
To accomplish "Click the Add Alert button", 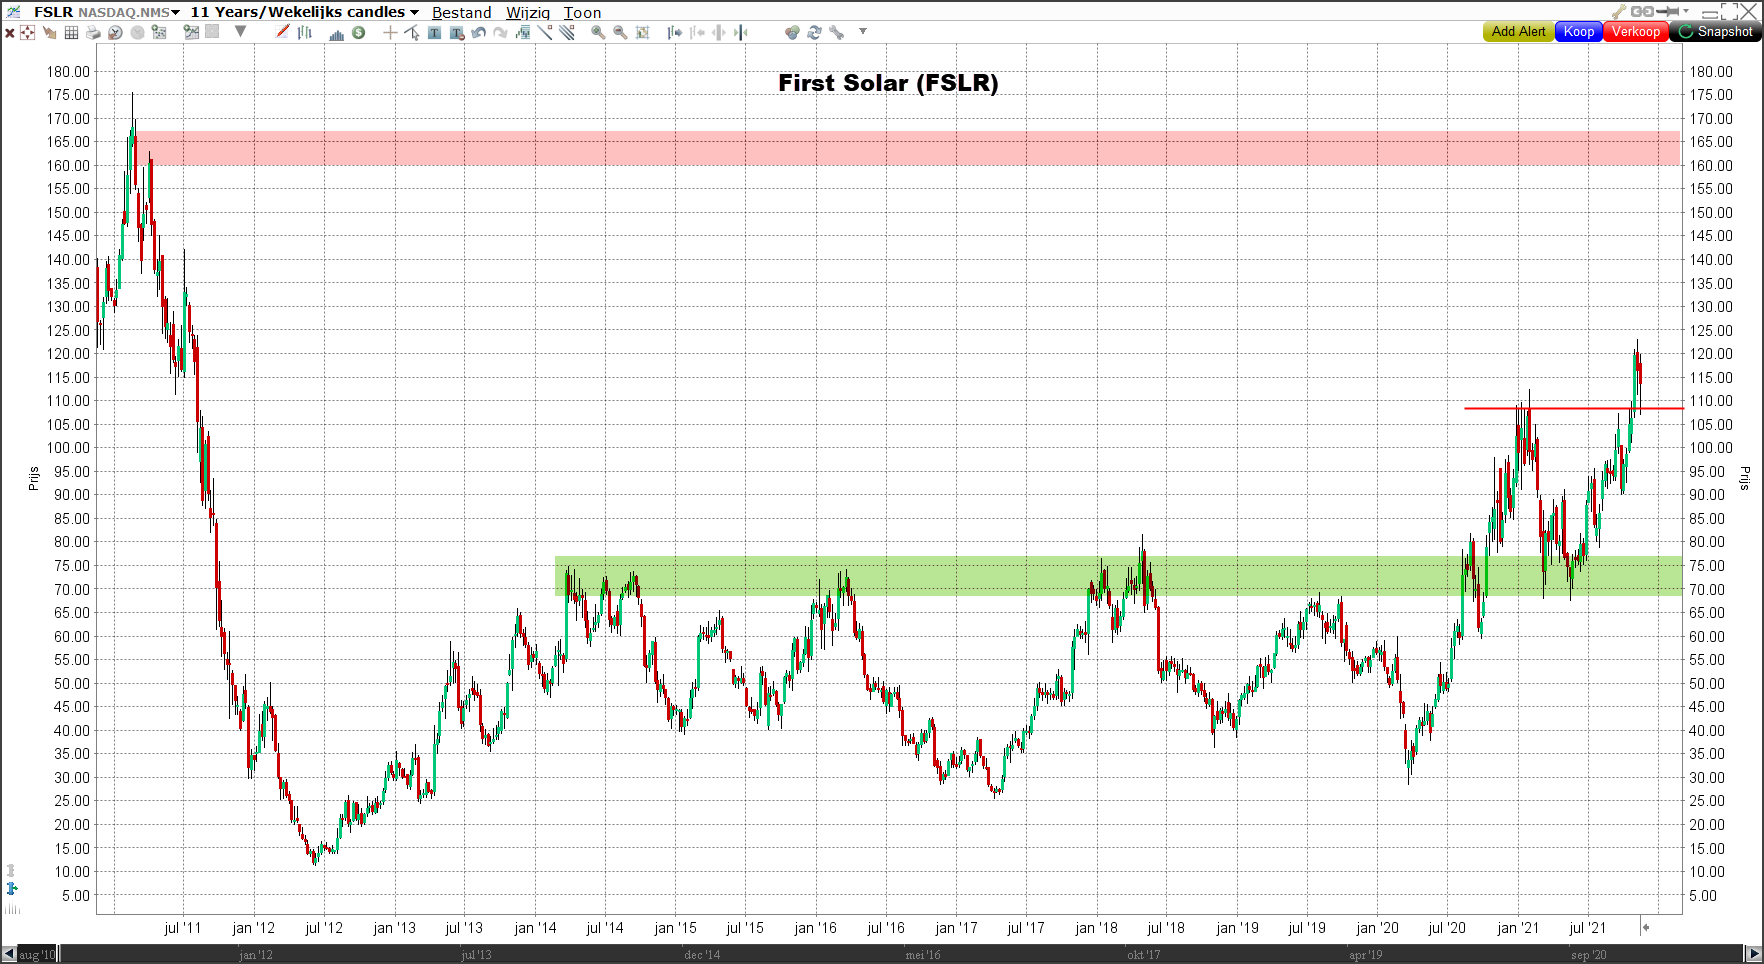I will coord(1518,32).
